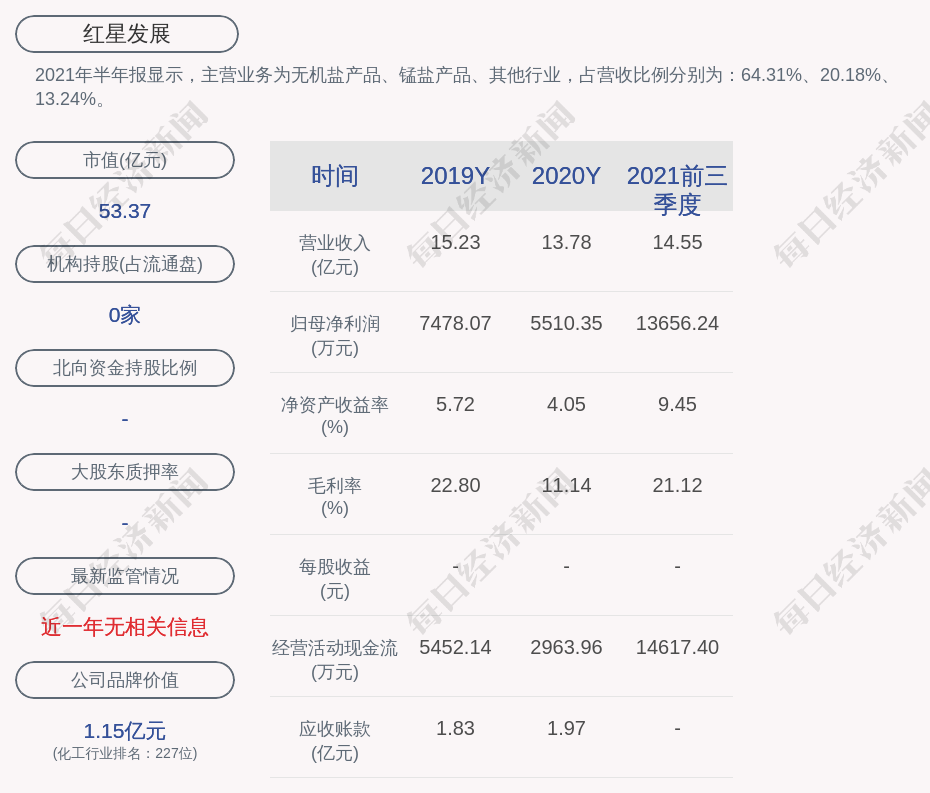Select the 公司品牌价值 label pill
The width and height of the screenshot is (930, 793).
125,680
